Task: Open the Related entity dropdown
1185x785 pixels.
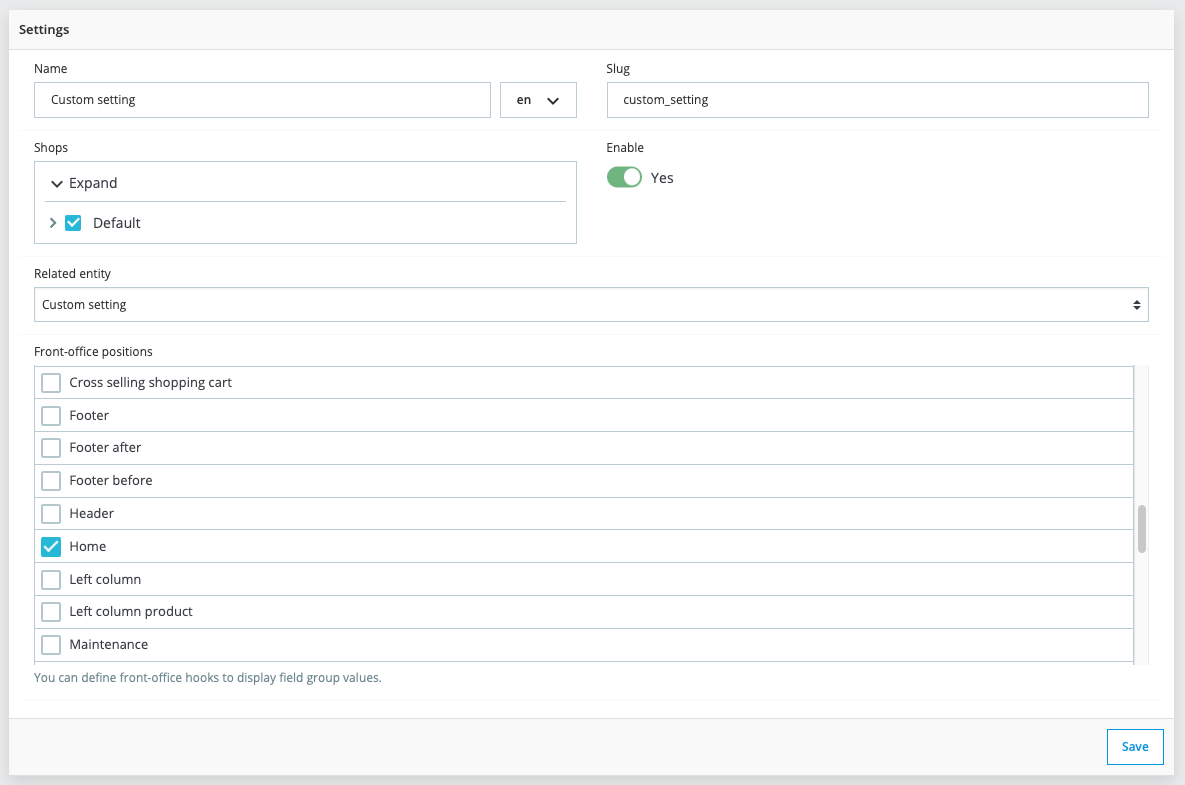Action: (x=590, y=305)
